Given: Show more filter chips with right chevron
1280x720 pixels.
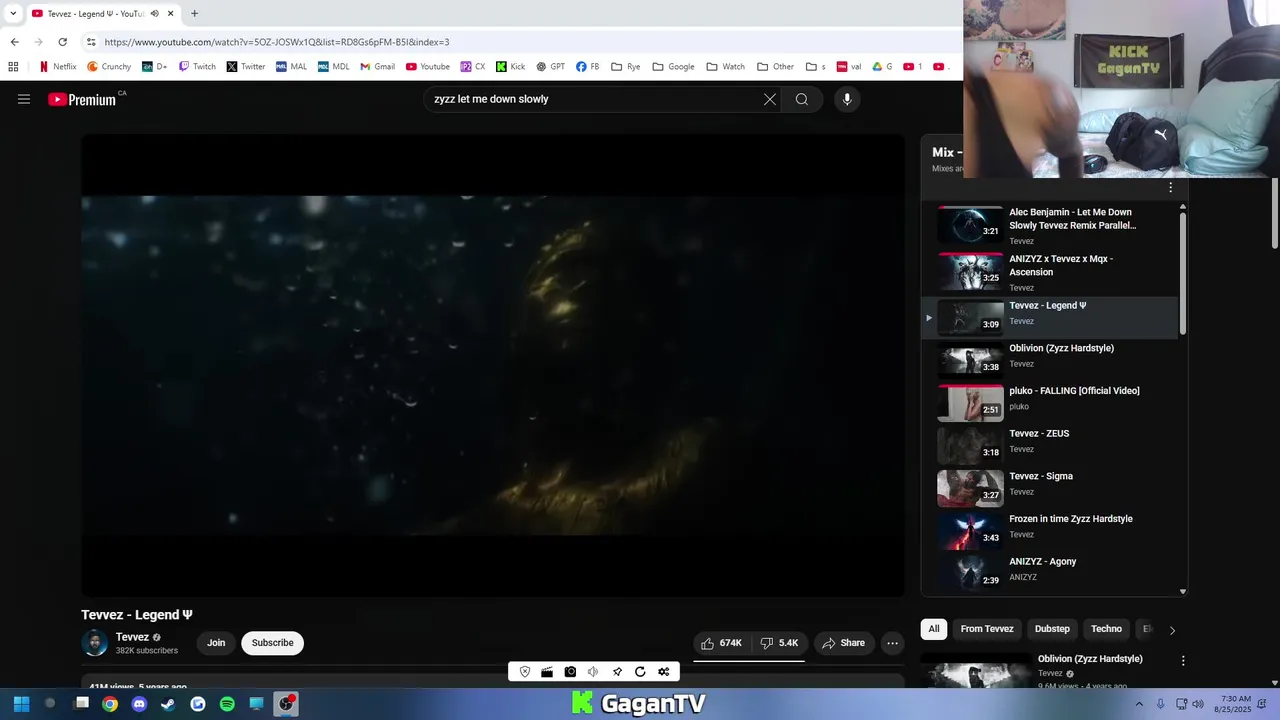Looking at the screenshot, I should point(1172,630).
